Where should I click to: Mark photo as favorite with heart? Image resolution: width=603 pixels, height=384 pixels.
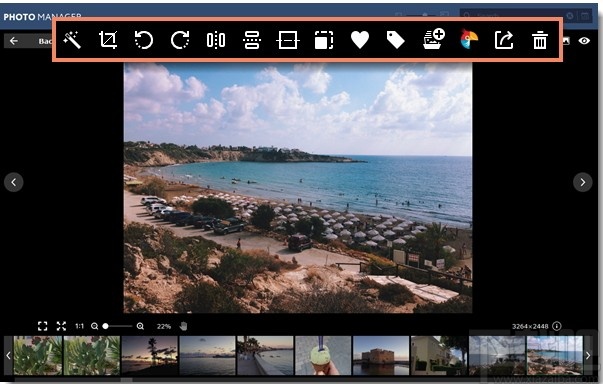coord(360,40)
